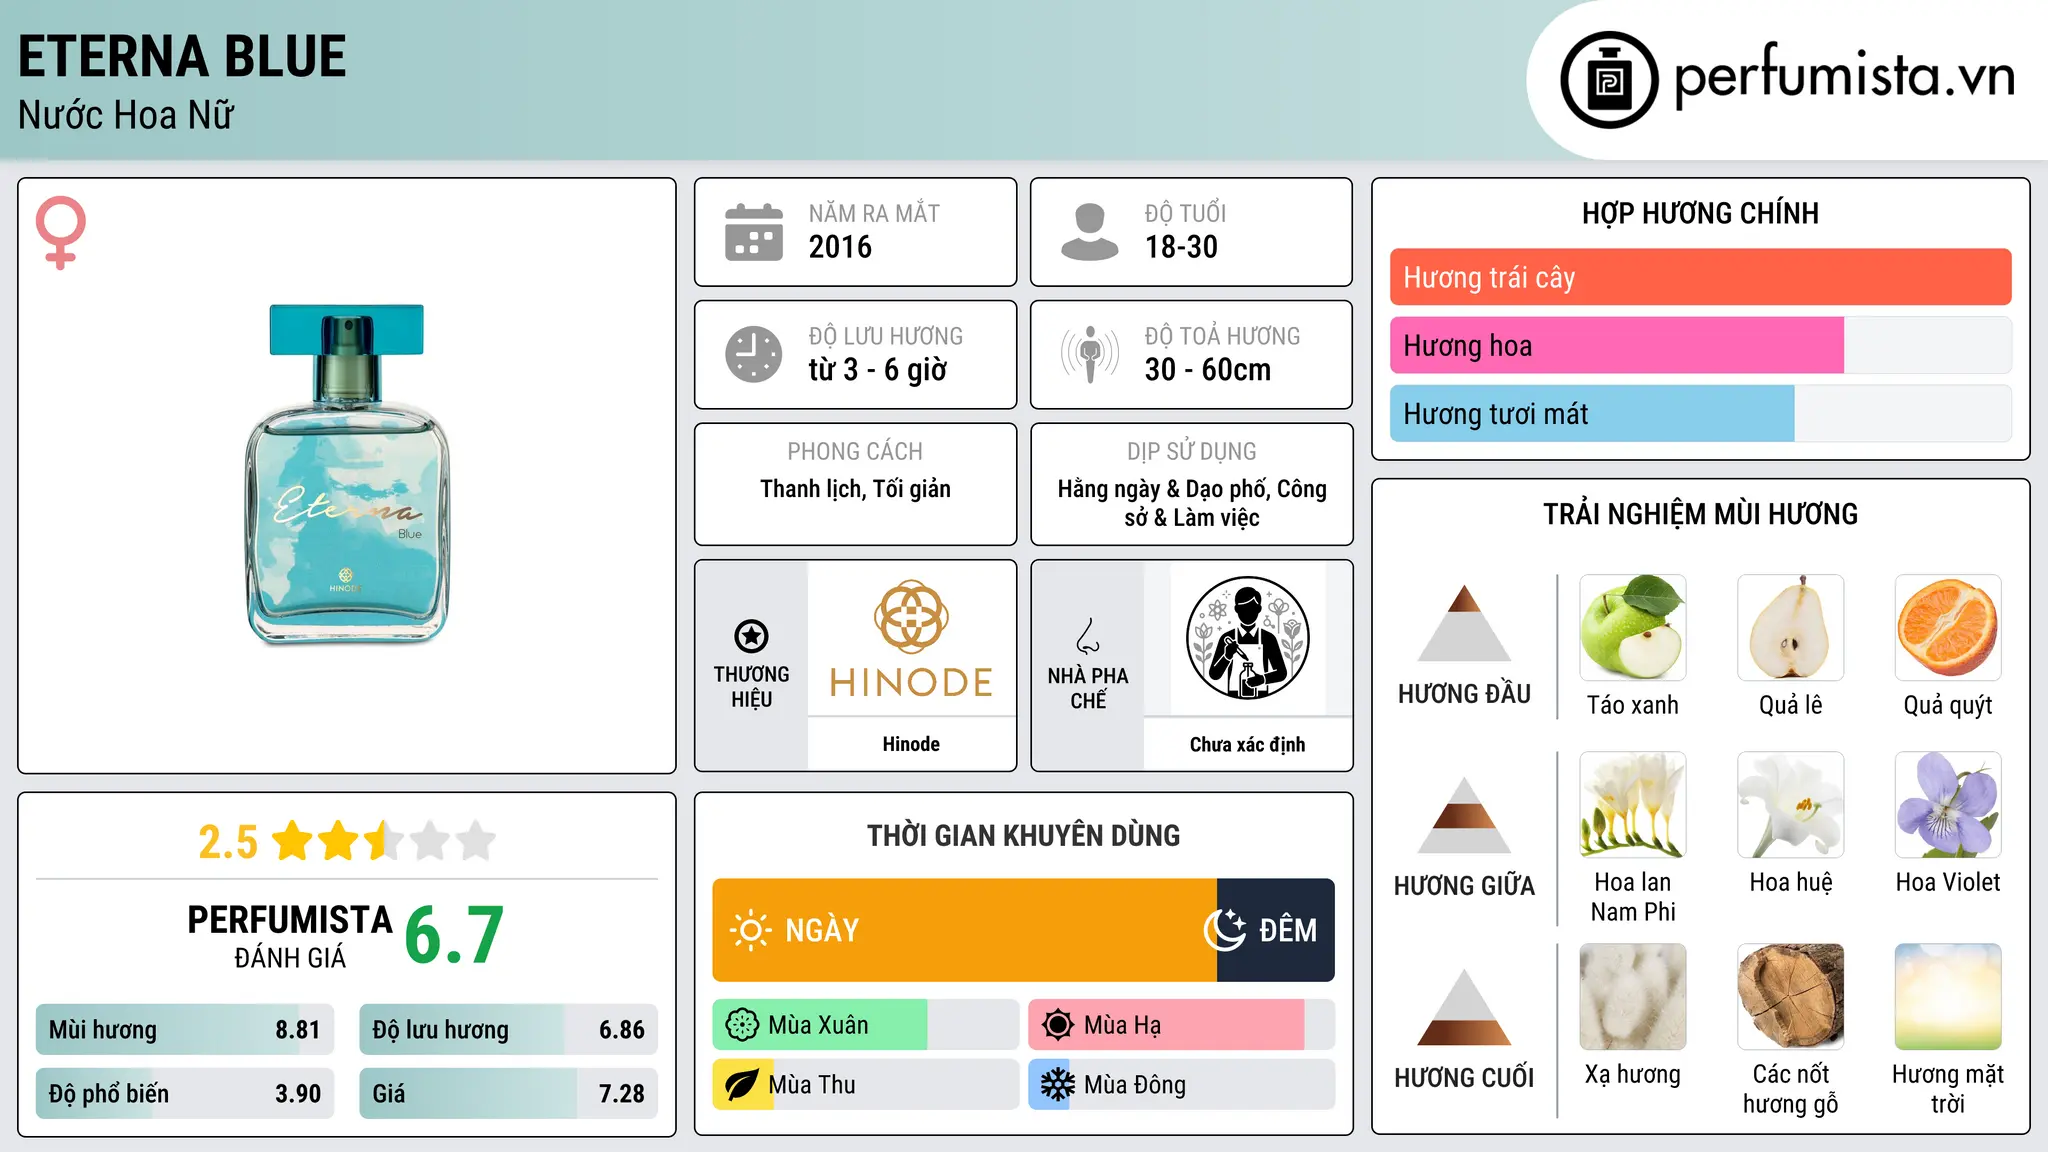
Task: Click the leaf icon for Mùa Thu
Action: (741, 1085)
